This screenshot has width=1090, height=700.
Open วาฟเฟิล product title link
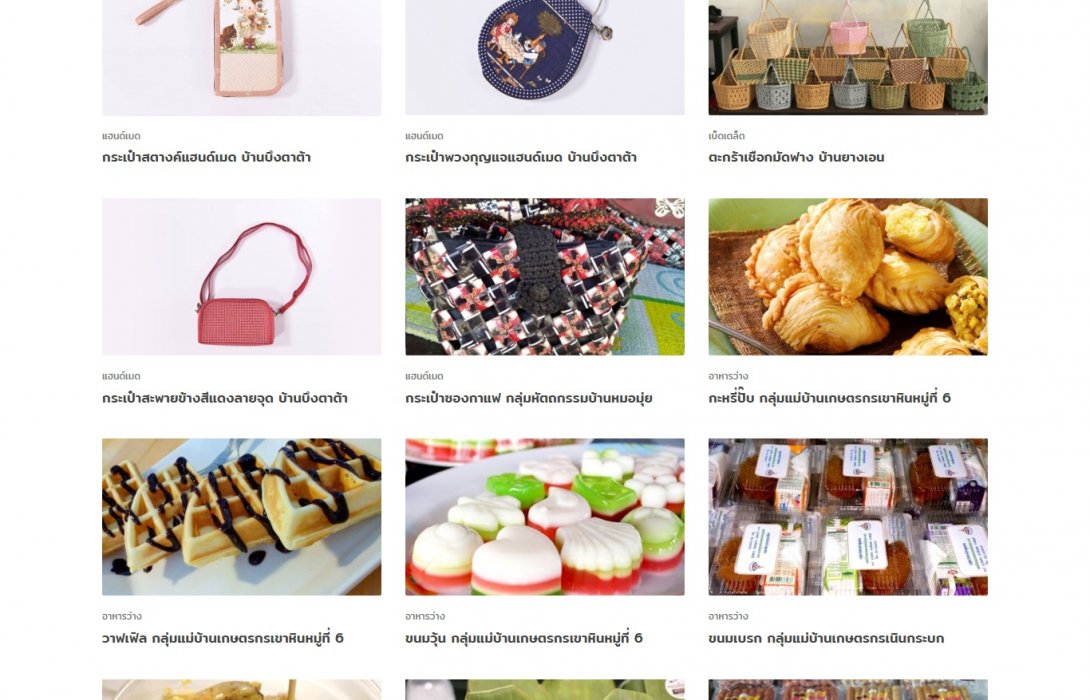[x=222, y=638]
